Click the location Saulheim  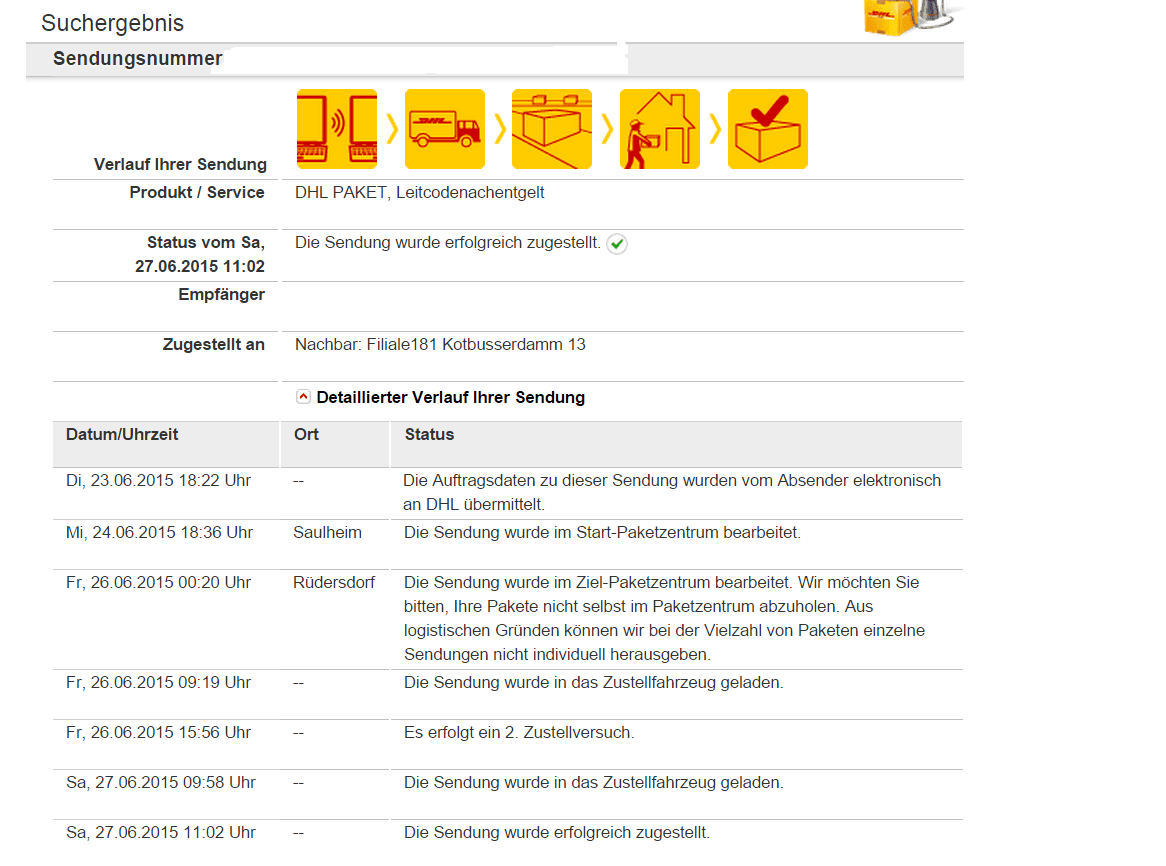click(x=327, y=532)
